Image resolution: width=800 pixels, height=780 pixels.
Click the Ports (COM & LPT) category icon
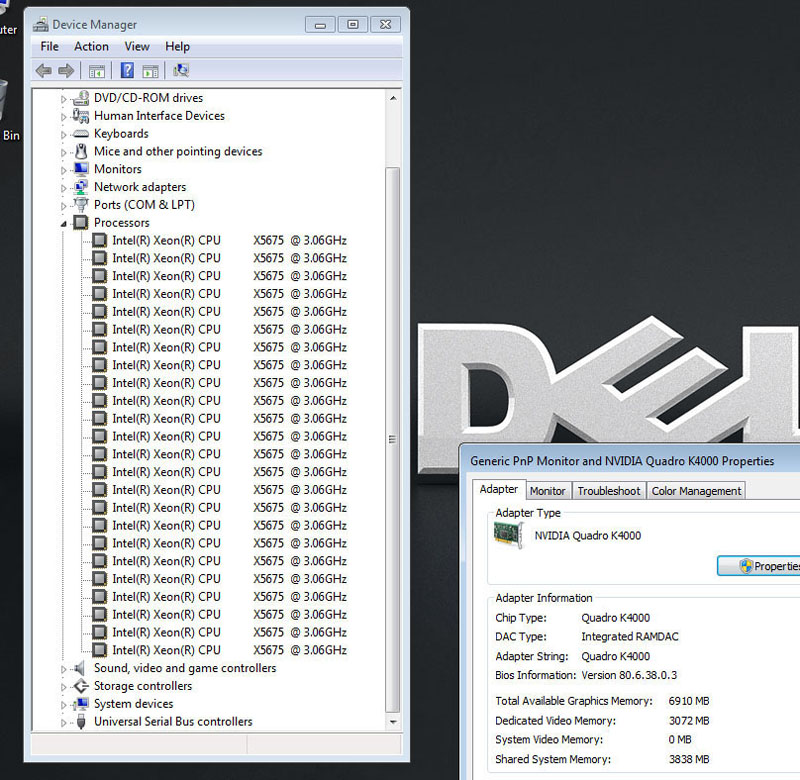point(81,205)
